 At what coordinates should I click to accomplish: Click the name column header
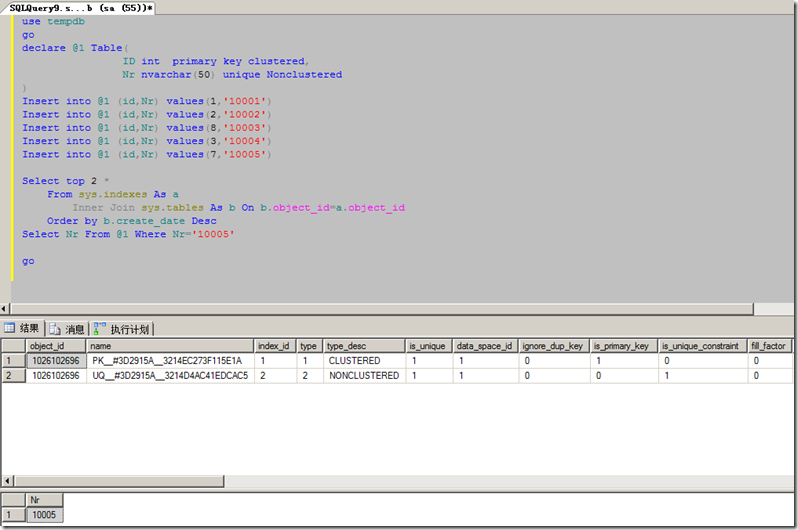point(169,346)
